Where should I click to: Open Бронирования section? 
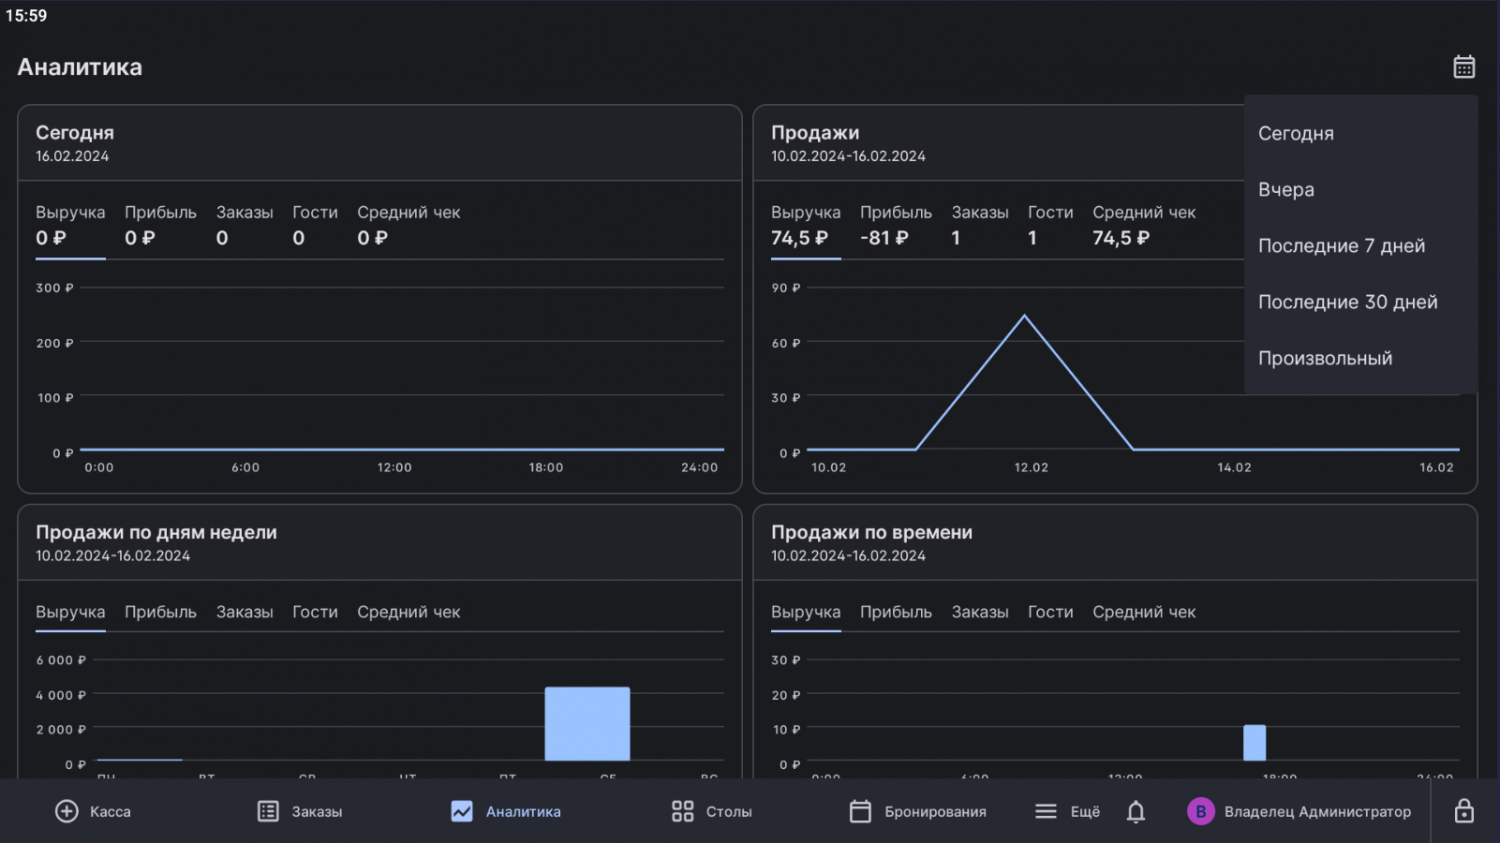[x=917, y=812]
